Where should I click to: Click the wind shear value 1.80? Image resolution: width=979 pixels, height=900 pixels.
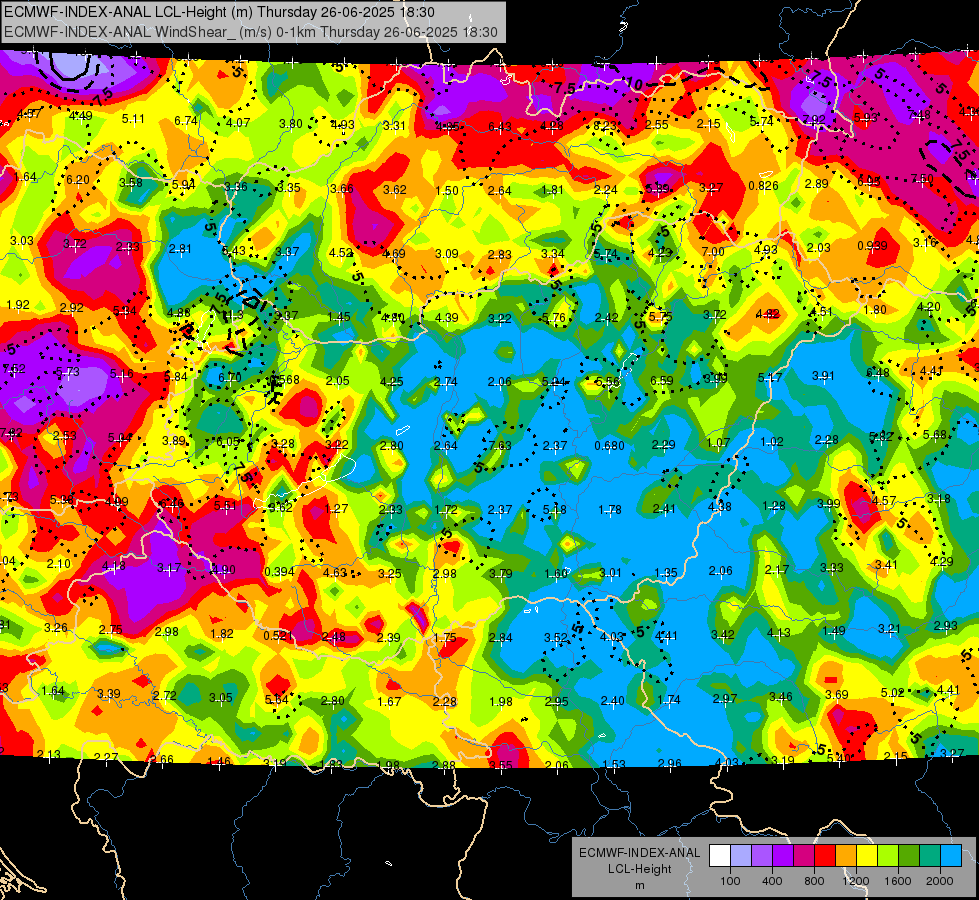(875, 309)
